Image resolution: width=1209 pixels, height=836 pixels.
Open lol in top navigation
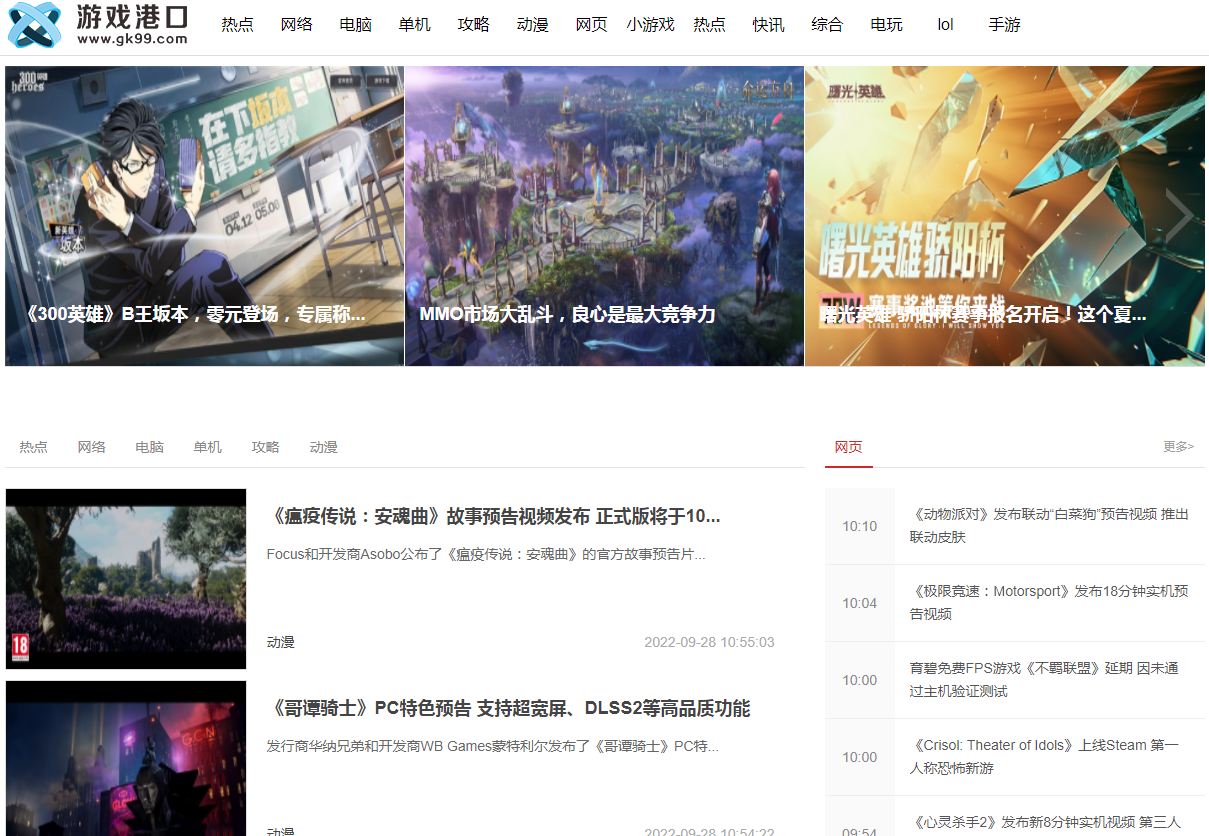(945, 25)
